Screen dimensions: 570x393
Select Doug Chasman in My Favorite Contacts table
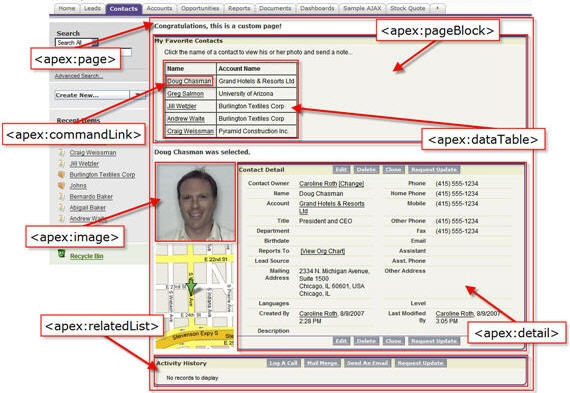[189, 81]
